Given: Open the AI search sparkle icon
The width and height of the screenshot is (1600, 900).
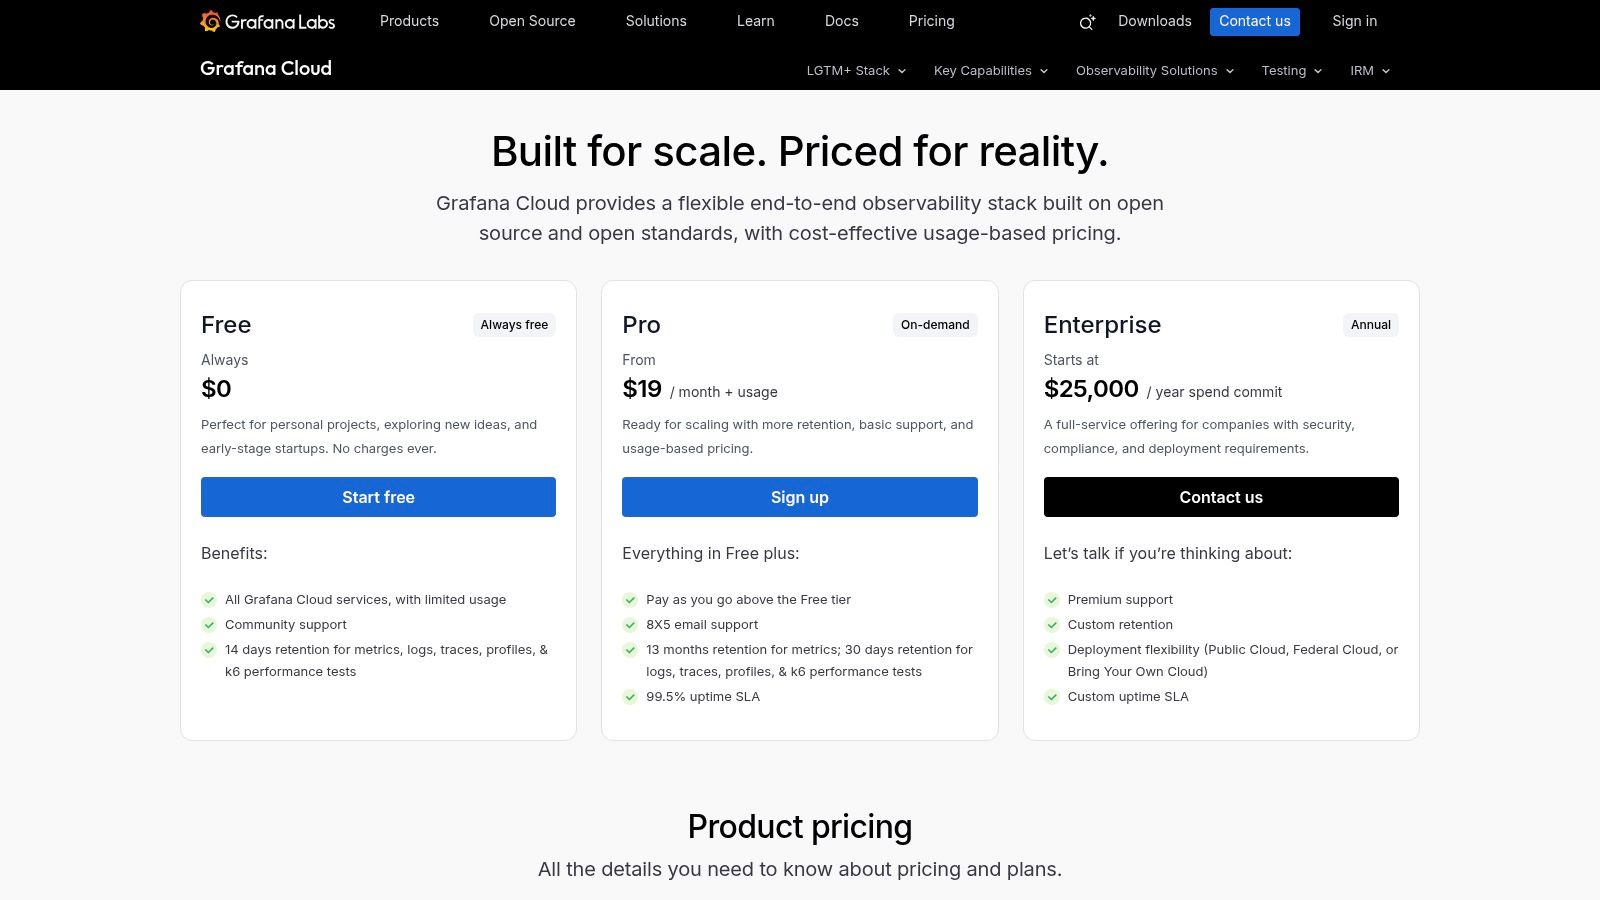Looking at the screenshot, I should [x=1087, y=22].
